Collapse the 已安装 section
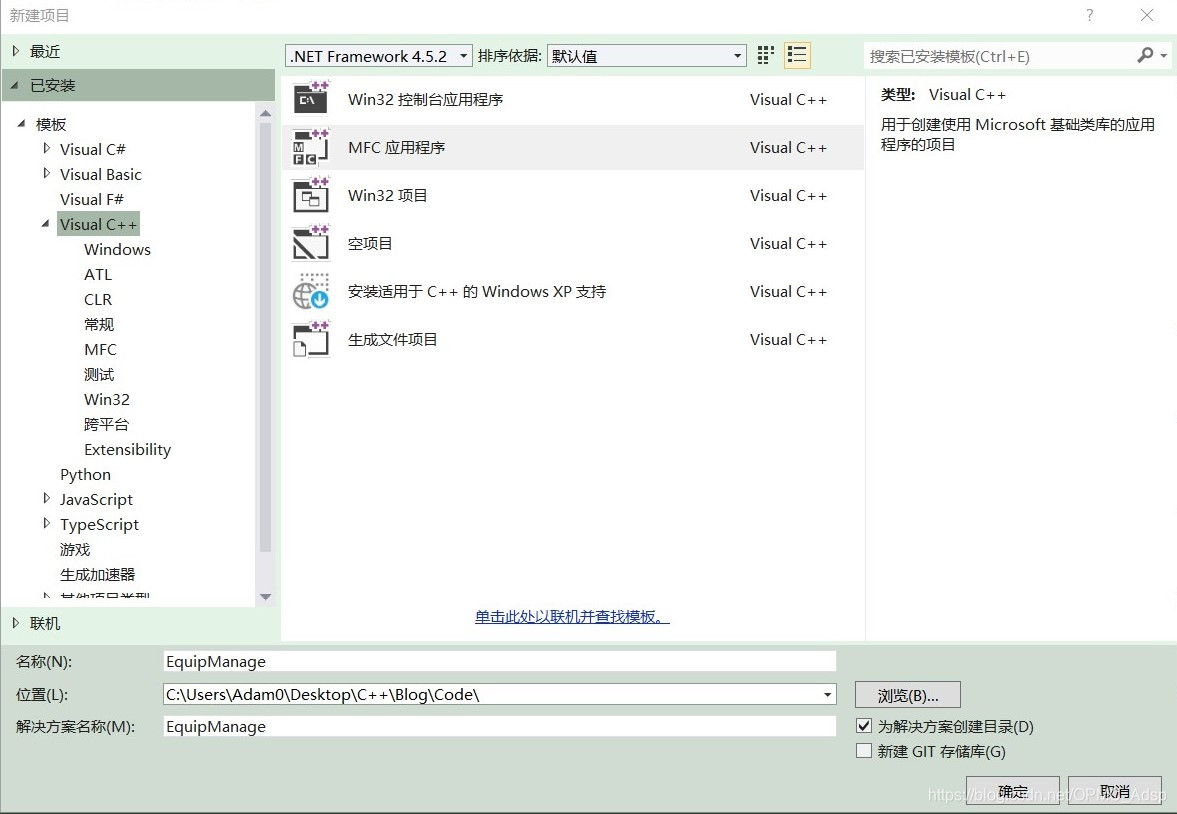Viewport: 1177px width, 814px height. tap(15, 86)
